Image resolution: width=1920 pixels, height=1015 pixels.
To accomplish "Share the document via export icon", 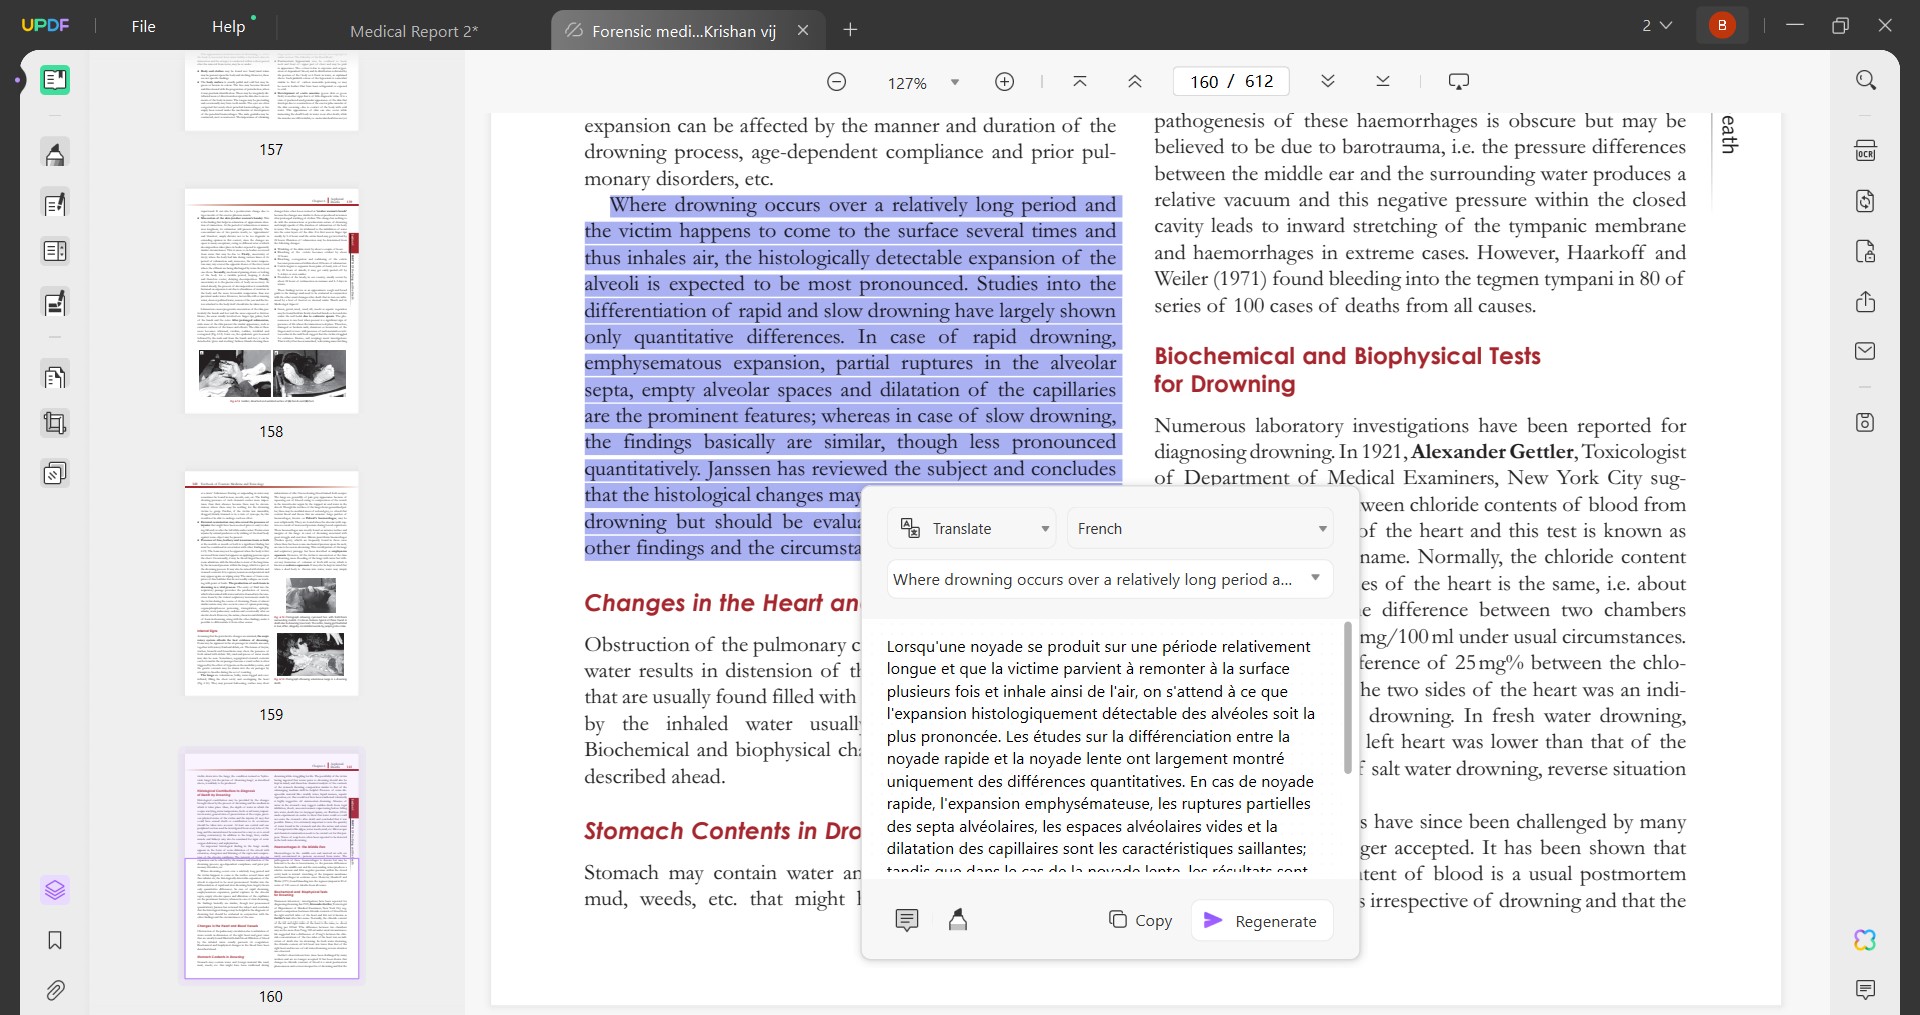I will tap(1866, 302).
